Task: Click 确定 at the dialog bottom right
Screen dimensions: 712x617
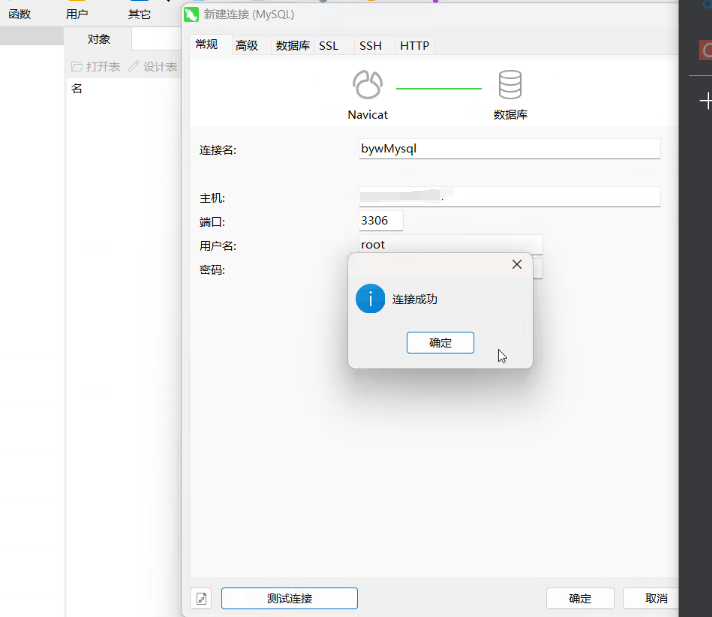Action: pos(580,598)
